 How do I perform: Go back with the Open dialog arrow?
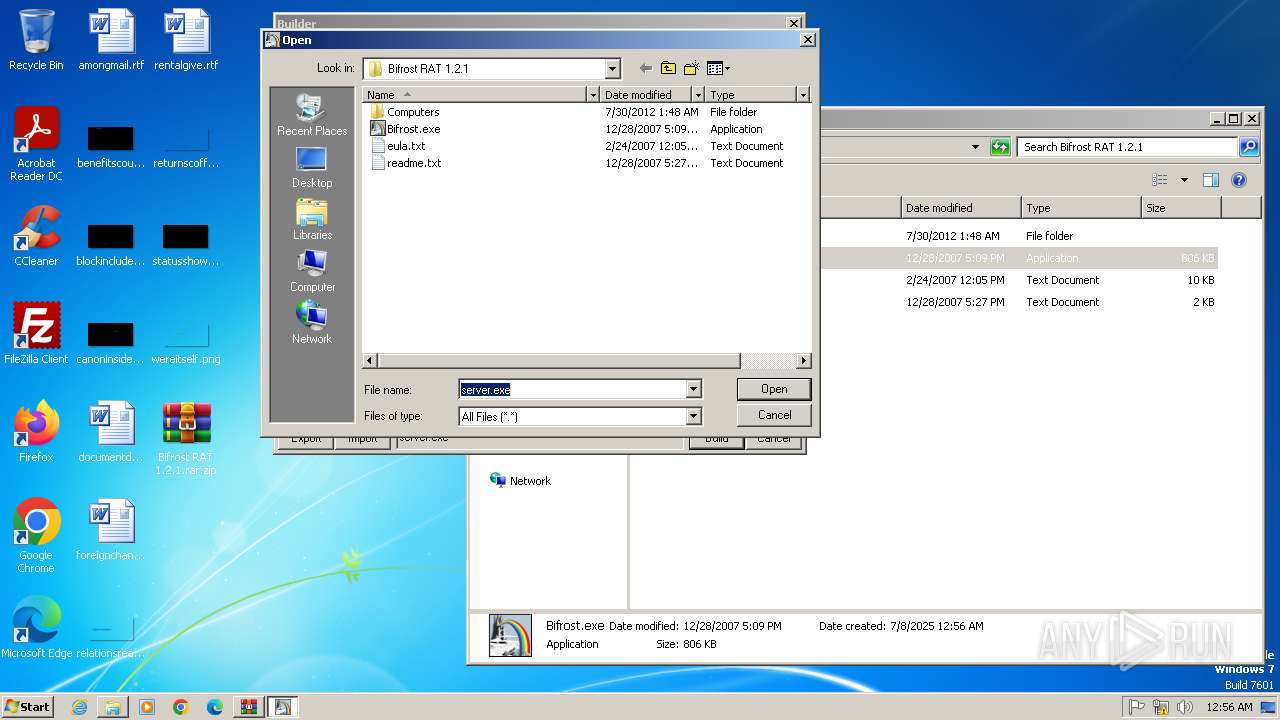pos(645,68)
